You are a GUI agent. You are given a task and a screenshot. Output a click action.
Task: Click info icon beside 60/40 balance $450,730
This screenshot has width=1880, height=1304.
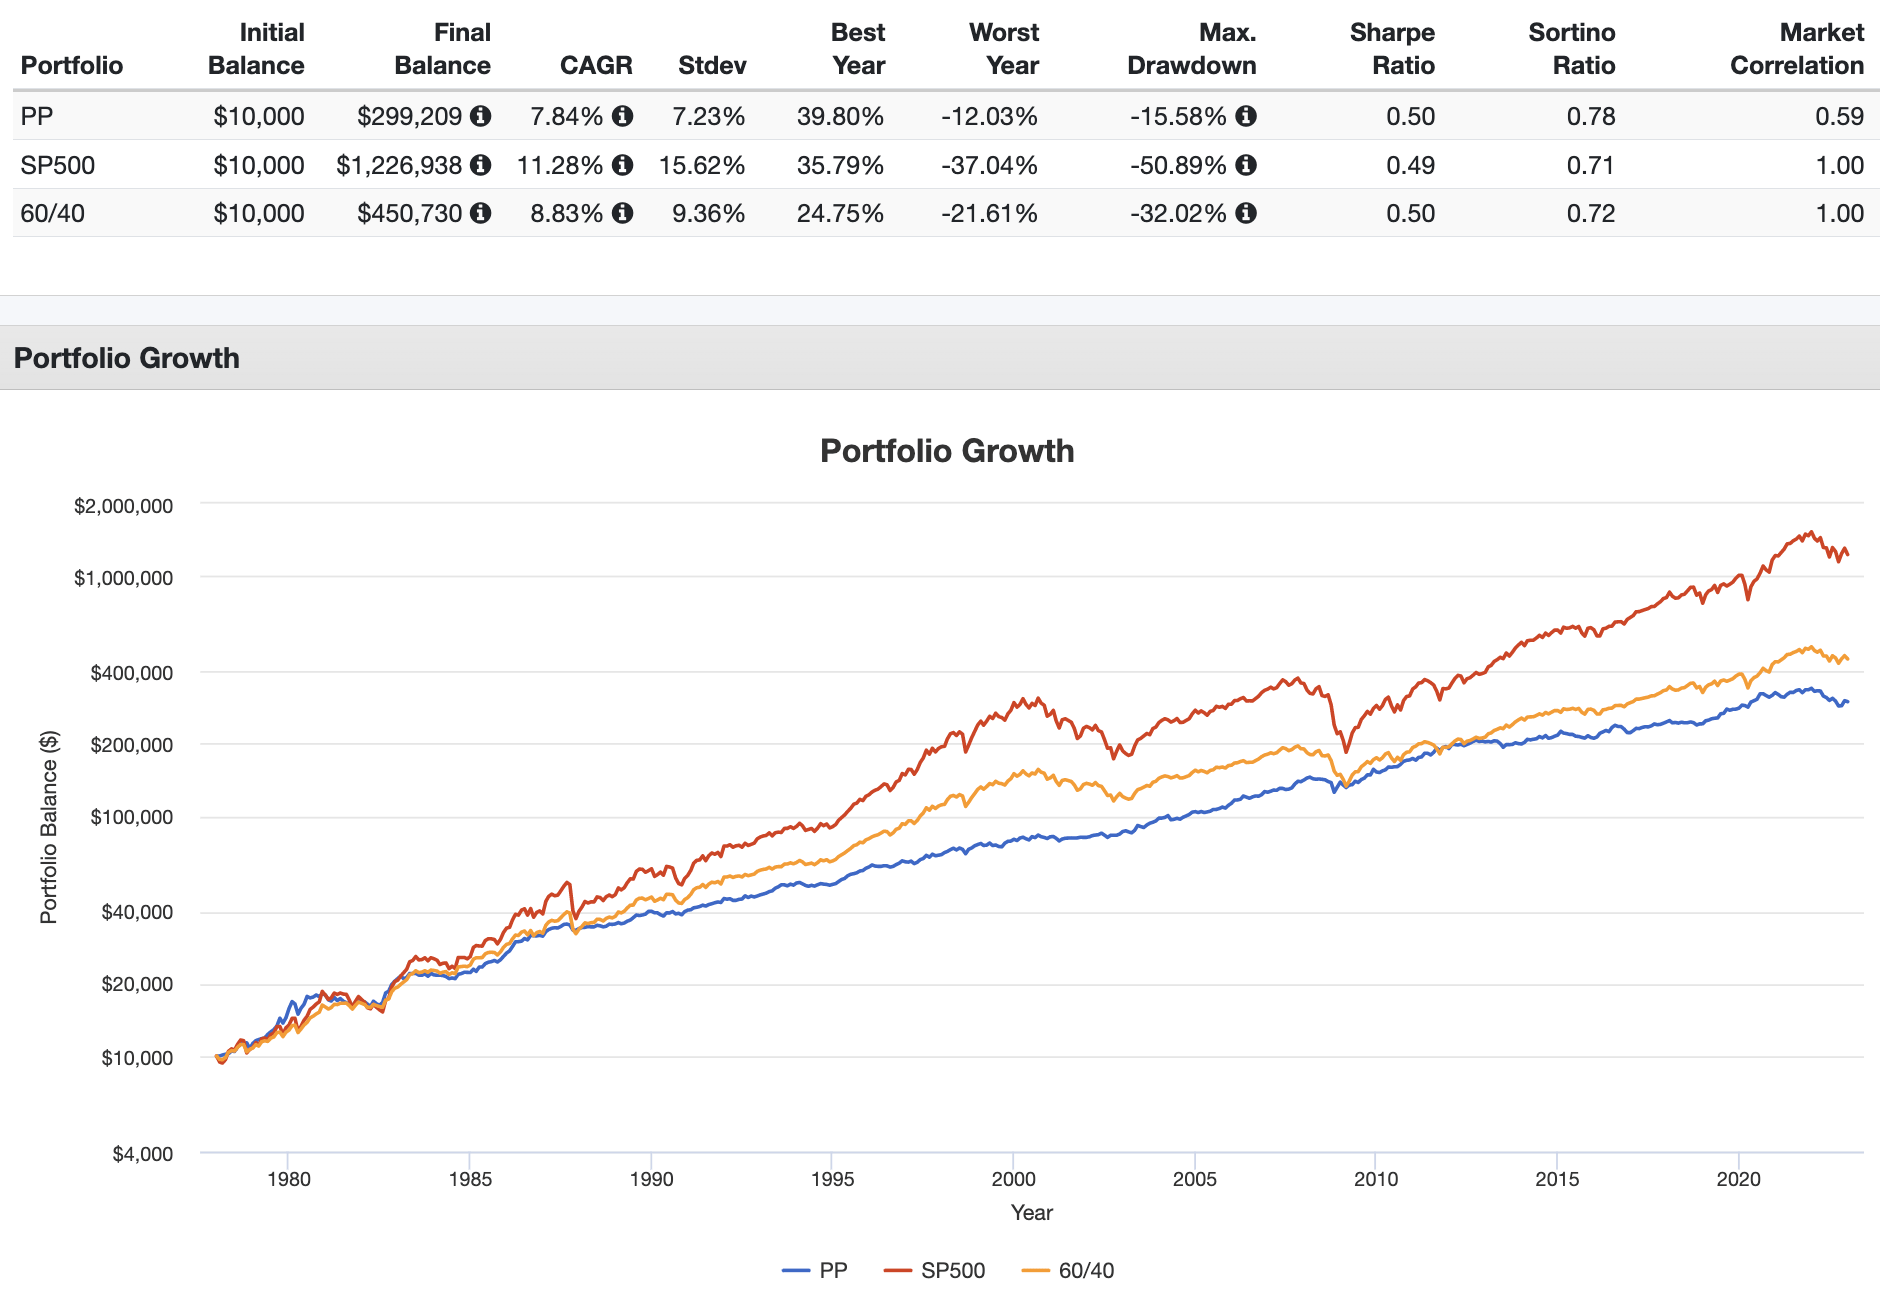tap(481, 213)
